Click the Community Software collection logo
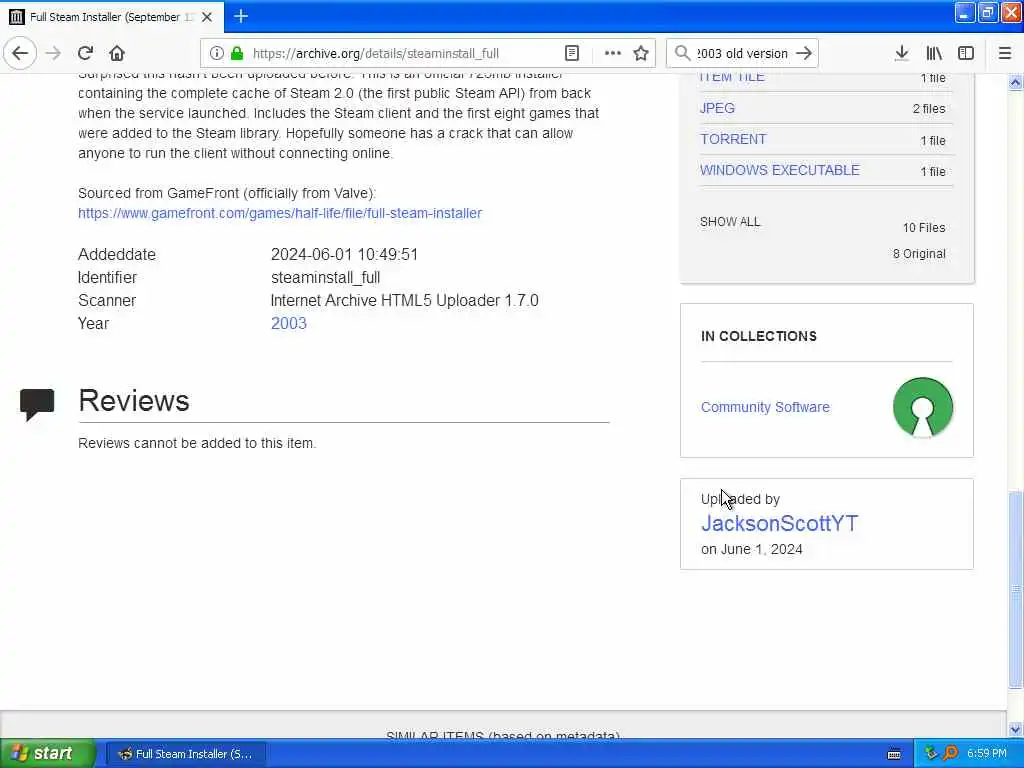 click(923, 407)
